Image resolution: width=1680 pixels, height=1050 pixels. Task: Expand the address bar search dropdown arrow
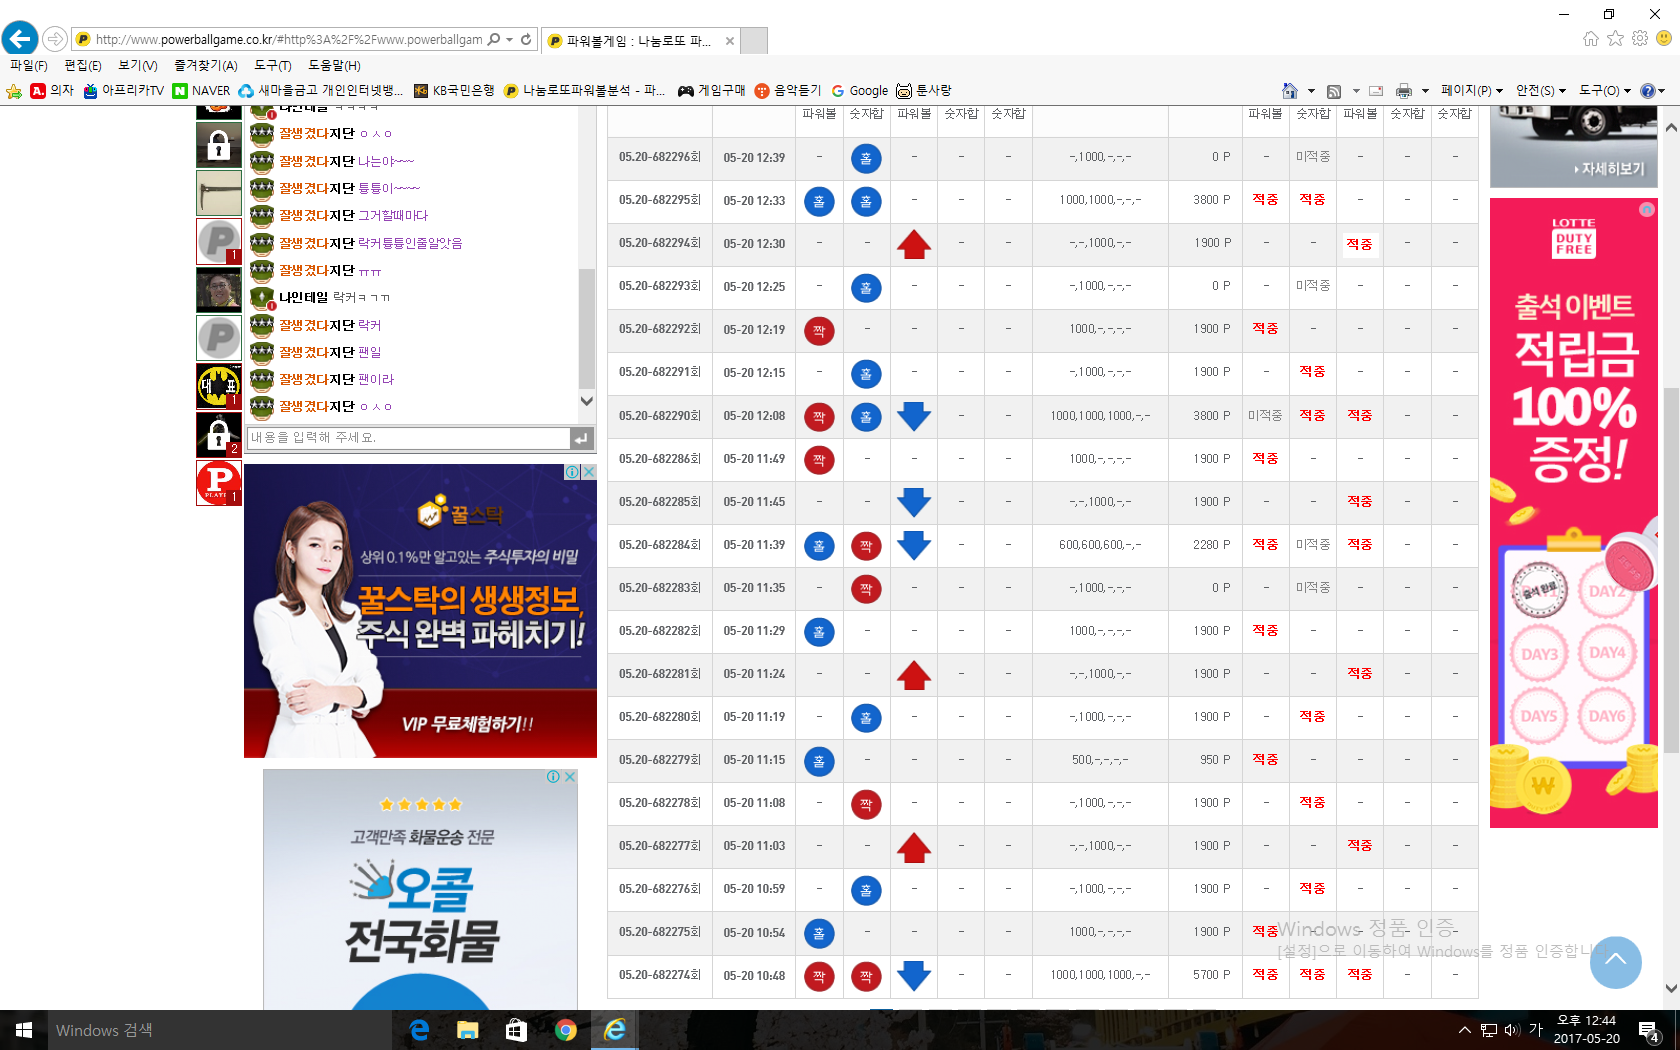coord(510,40)
